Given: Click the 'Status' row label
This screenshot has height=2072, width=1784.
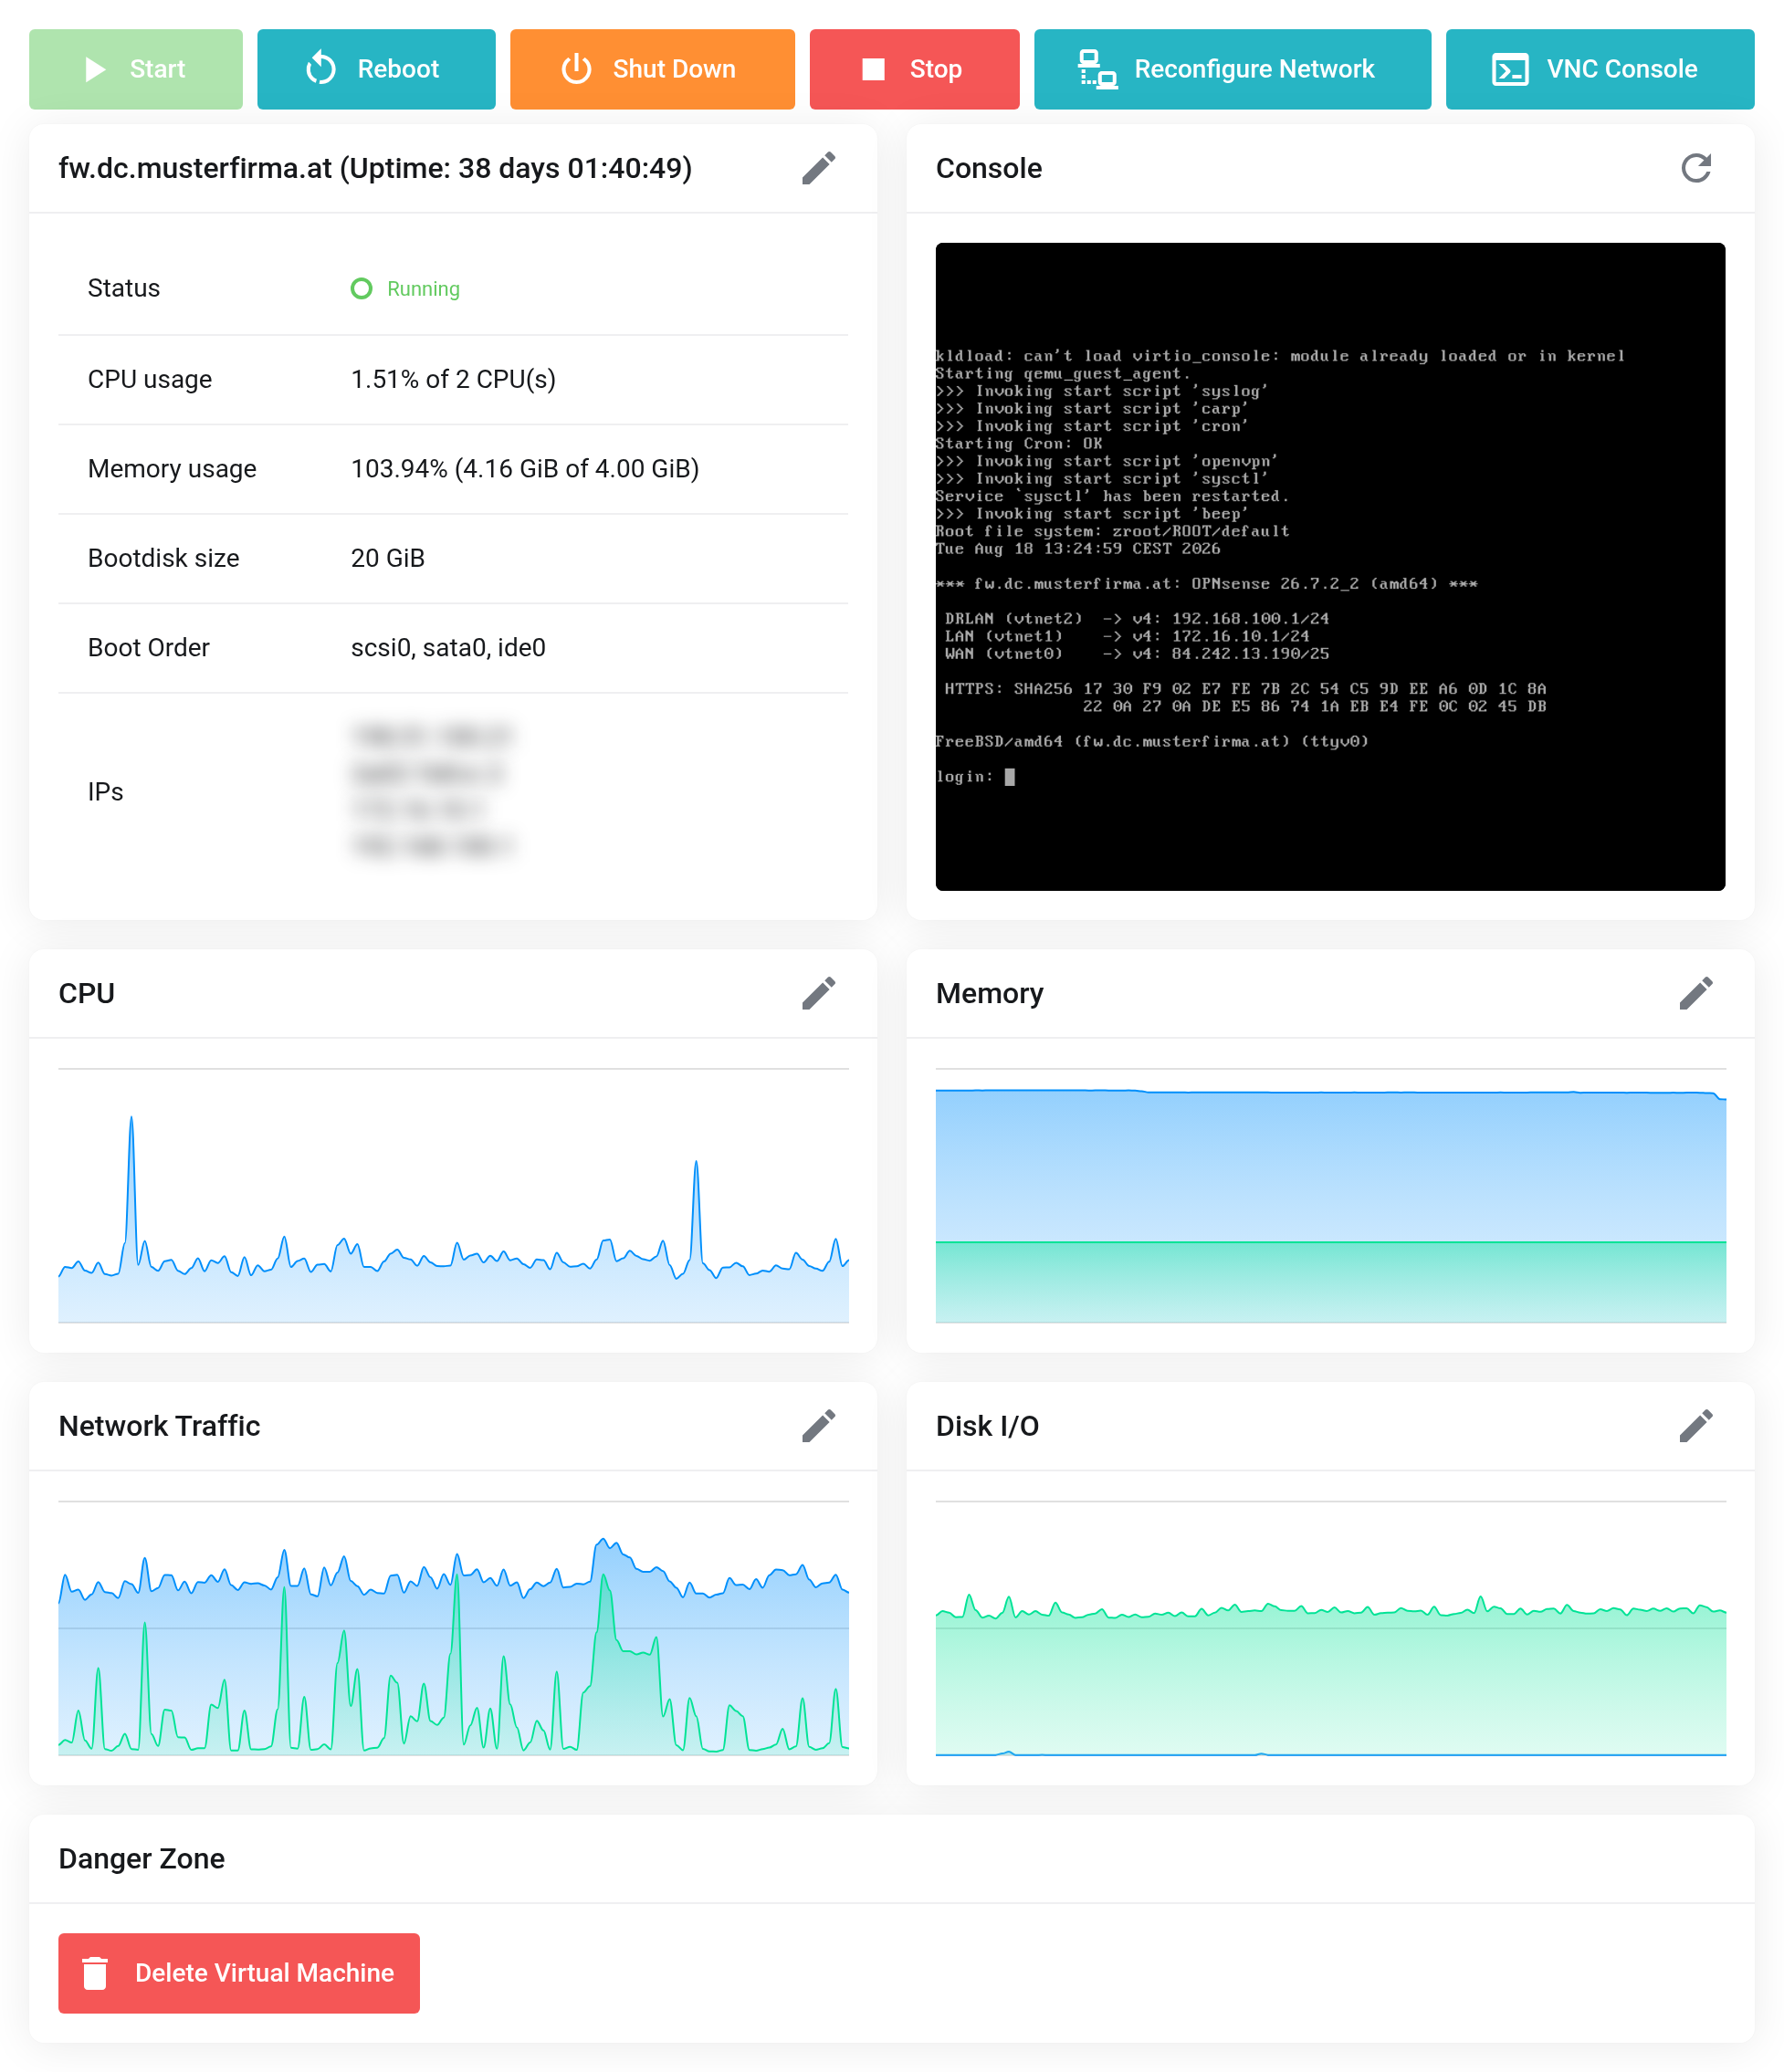Looking at the screenshot, I should pyautogui.click(x=124, y=288).
